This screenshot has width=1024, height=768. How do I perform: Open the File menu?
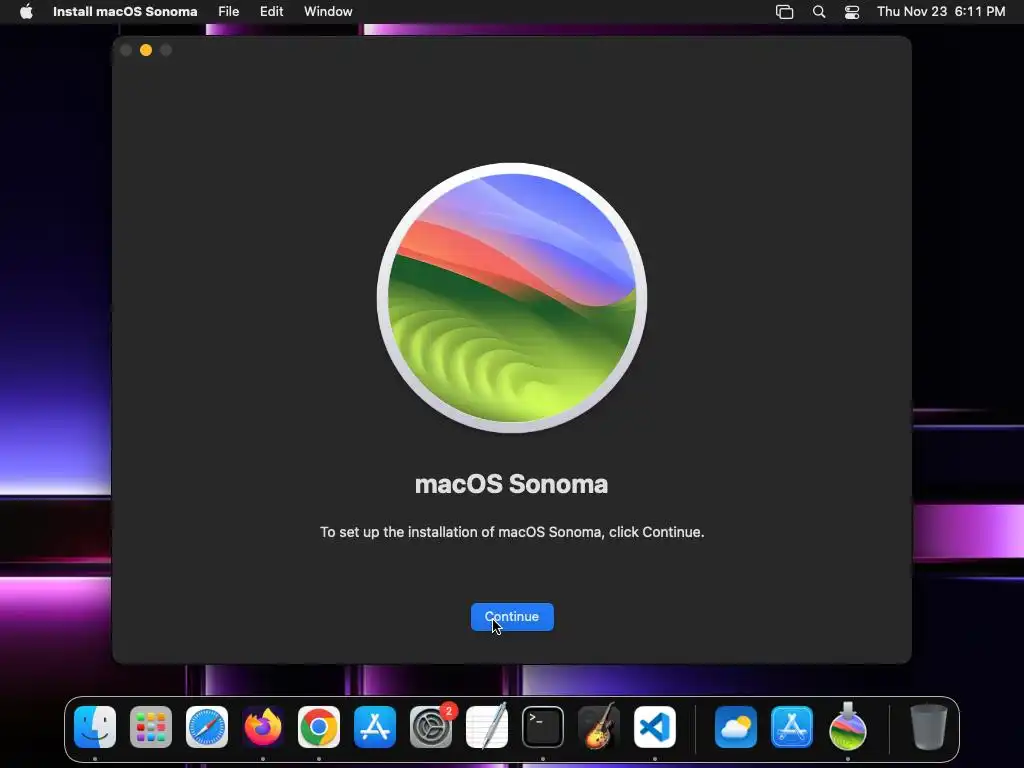click(229, 12)
